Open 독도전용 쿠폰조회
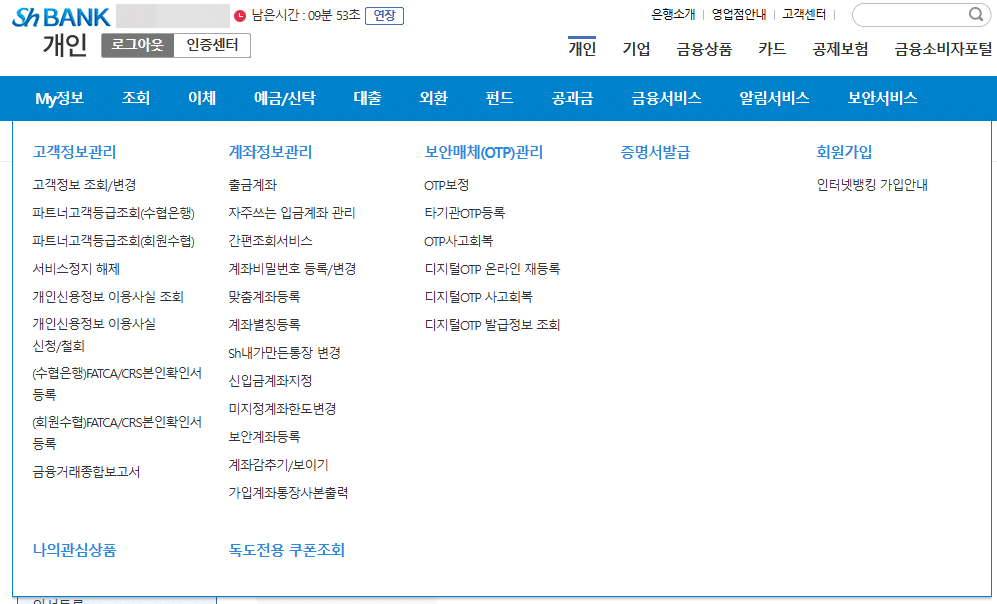 (287, 550)
